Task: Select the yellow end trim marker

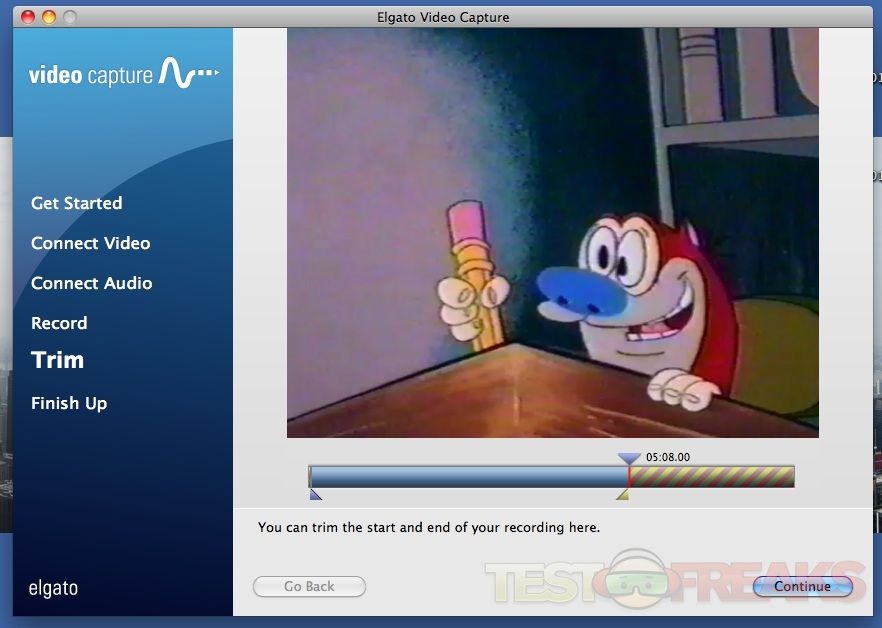Action: (622, 494)
